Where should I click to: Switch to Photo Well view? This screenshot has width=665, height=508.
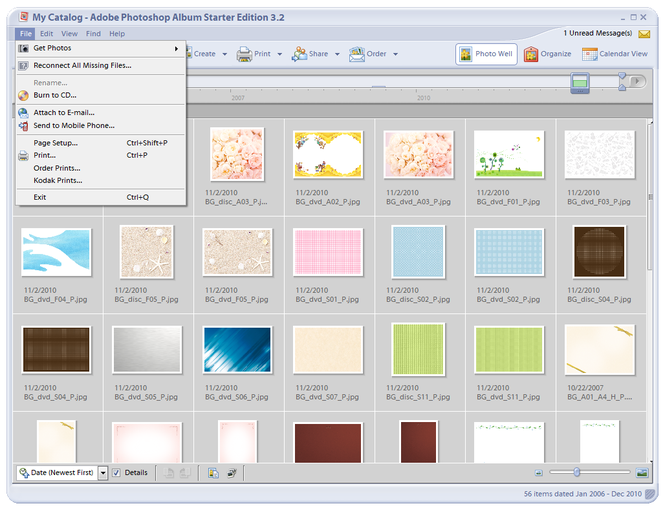coord(486,54)
